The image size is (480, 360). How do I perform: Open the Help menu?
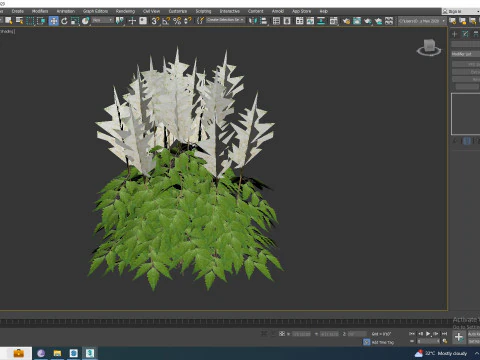pos(324,11)
